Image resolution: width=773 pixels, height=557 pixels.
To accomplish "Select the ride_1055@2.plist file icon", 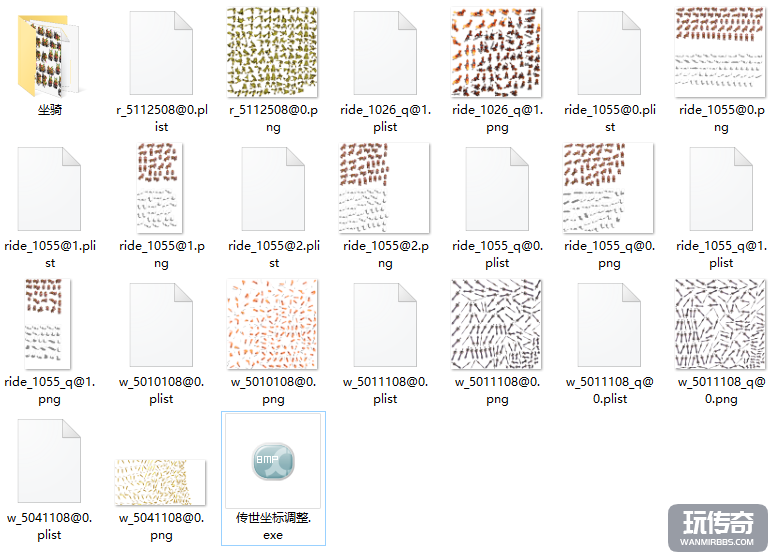I will click(x=273, y=189).
